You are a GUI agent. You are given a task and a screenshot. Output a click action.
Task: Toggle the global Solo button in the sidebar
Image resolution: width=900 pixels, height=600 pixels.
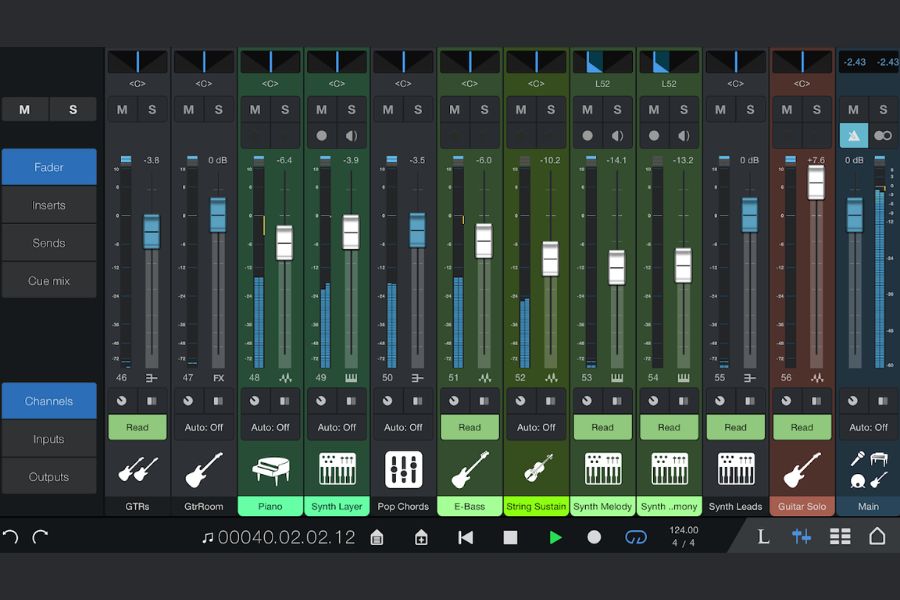pyautogui.click(x=73, y=110)
